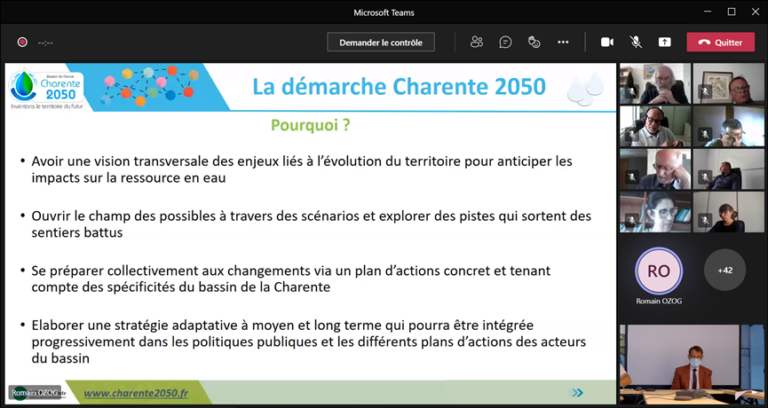Click the red recording indicator
Viewport: 768px width, 408px height.
[x=22, y=42]
